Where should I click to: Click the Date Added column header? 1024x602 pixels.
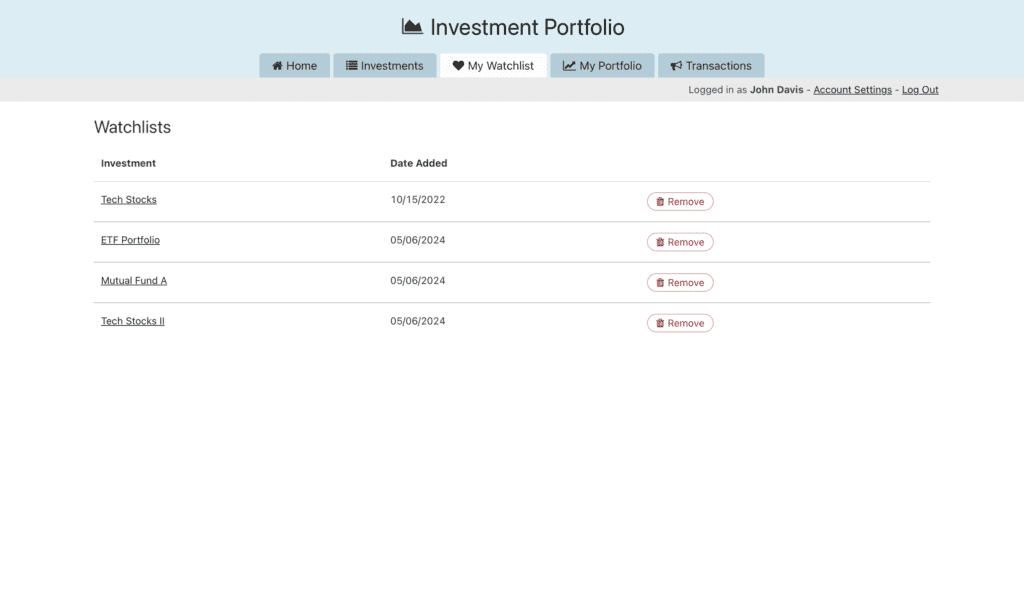click(x=418, y=163)
